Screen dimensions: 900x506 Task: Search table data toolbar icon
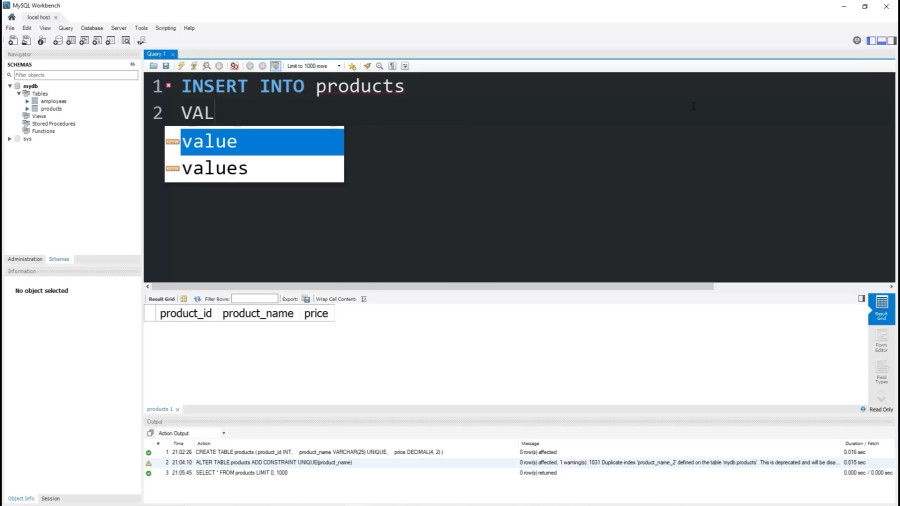click(126, 41)
